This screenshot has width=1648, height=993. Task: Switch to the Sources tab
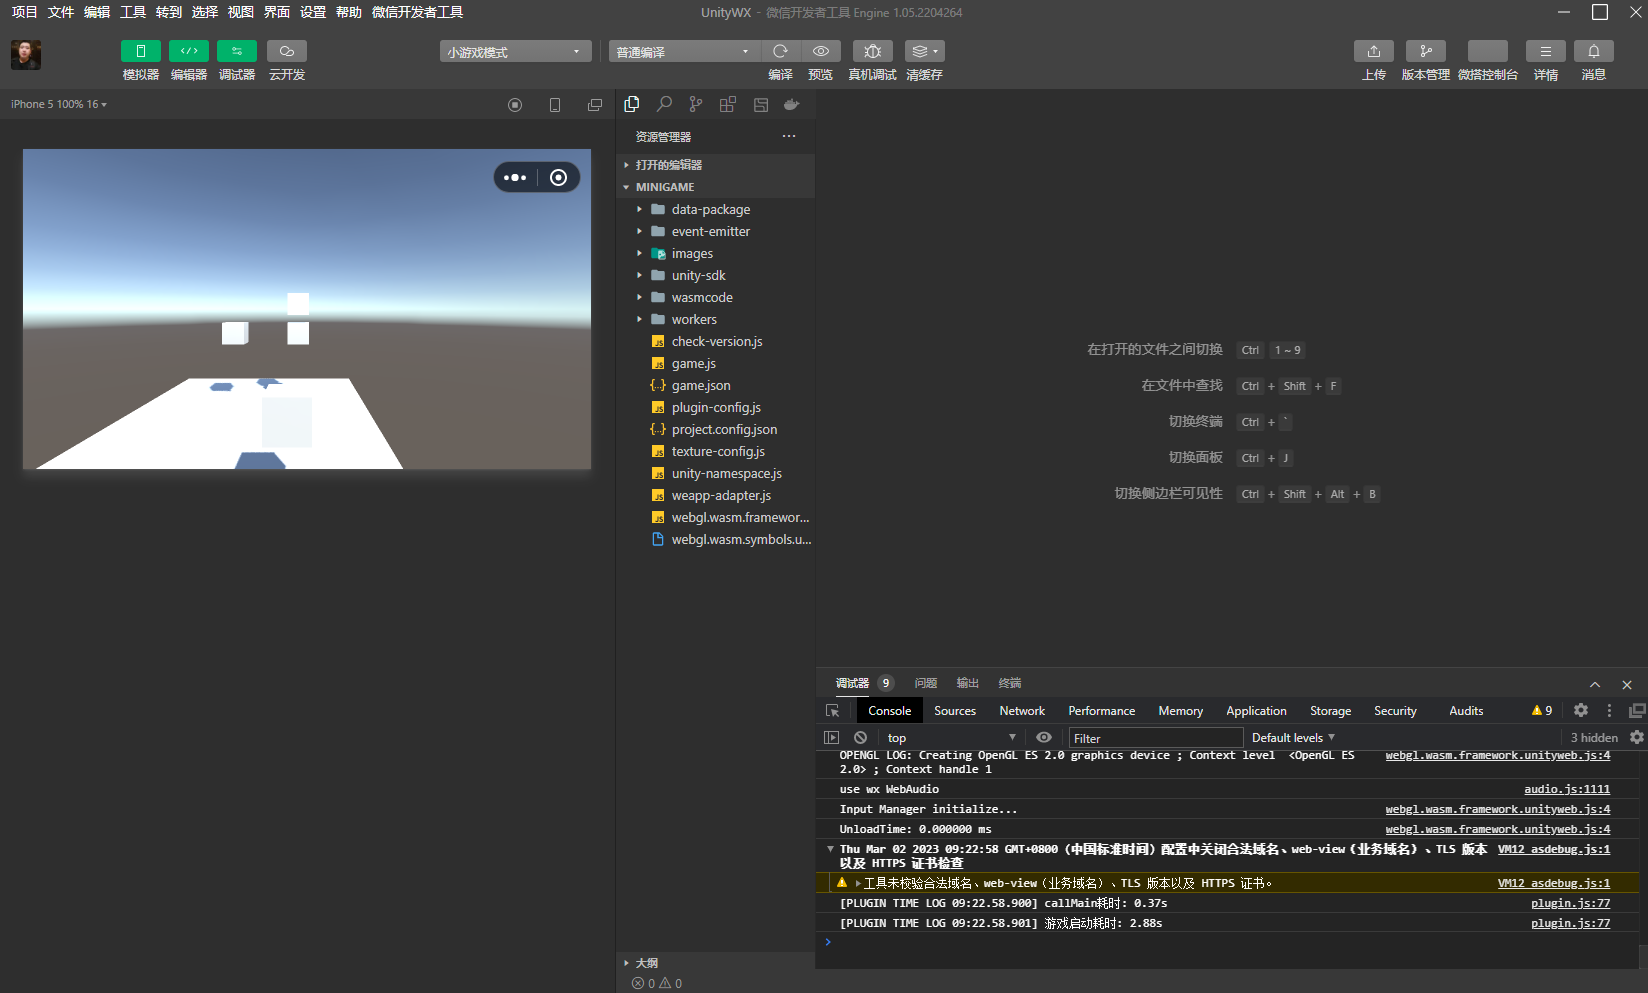pyautogui.click(x=955, y=711)
